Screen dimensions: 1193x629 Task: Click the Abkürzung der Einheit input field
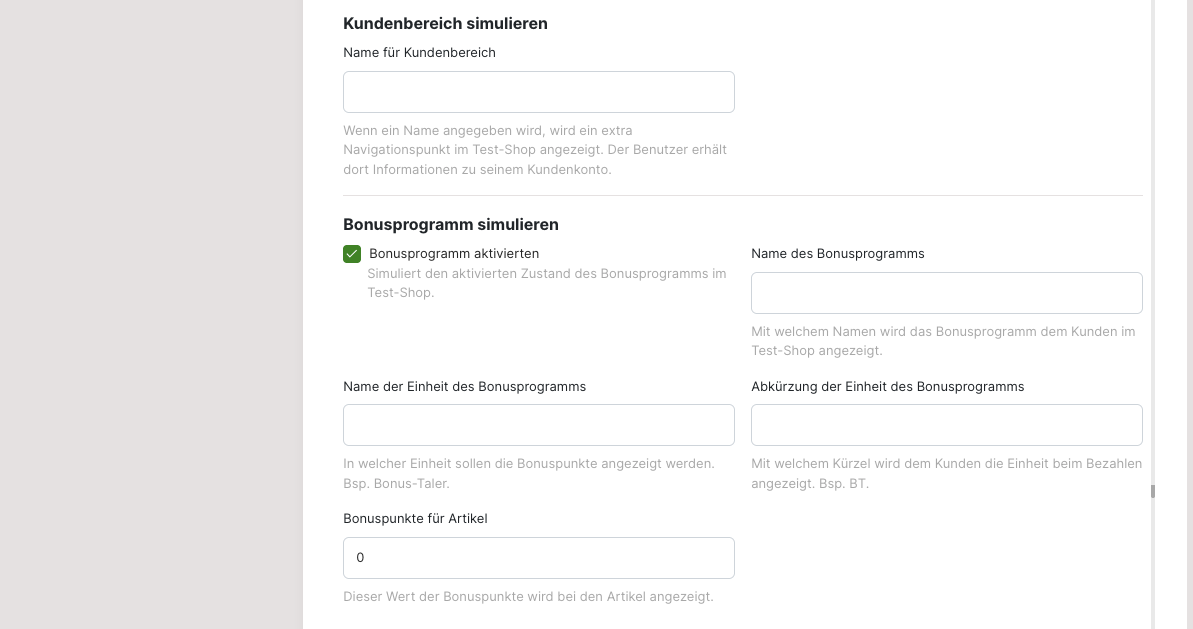[x=946, y=425]
